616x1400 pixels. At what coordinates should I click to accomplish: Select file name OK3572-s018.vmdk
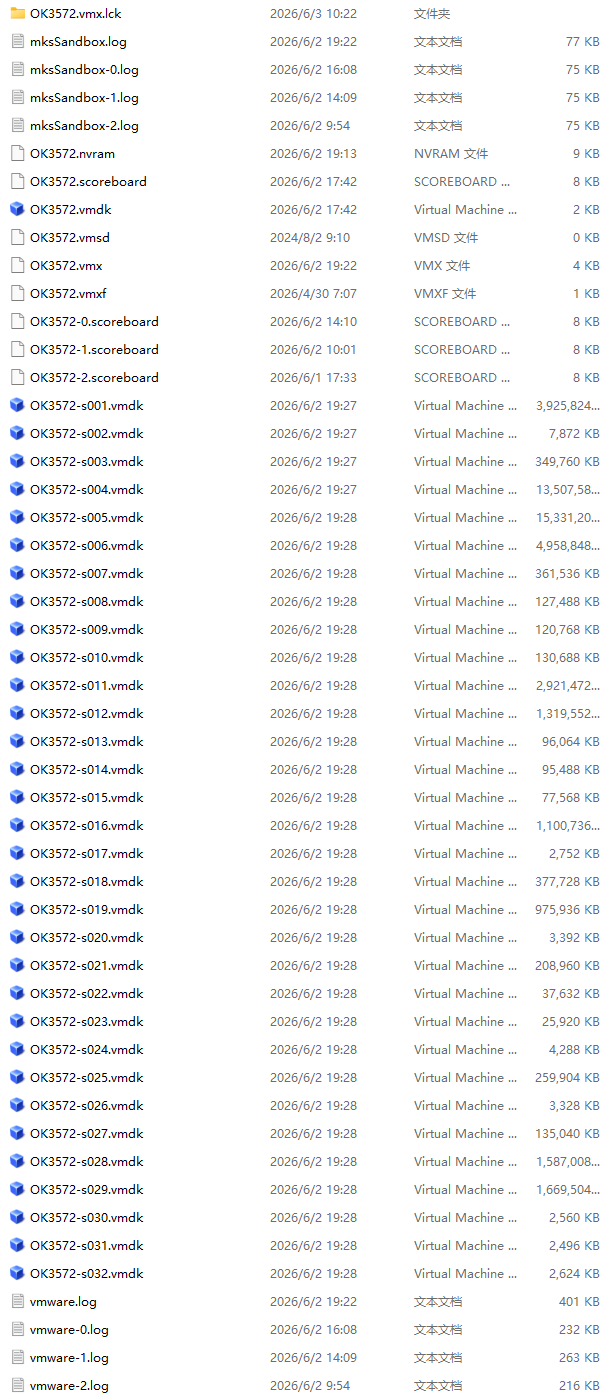[87, 882]
